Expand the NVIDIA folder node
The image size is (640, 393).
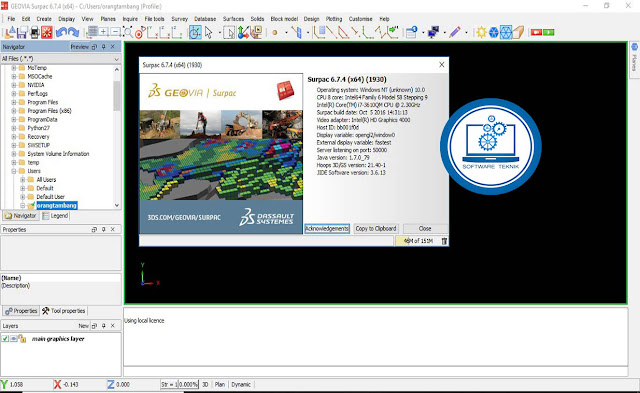pos(14,85)
